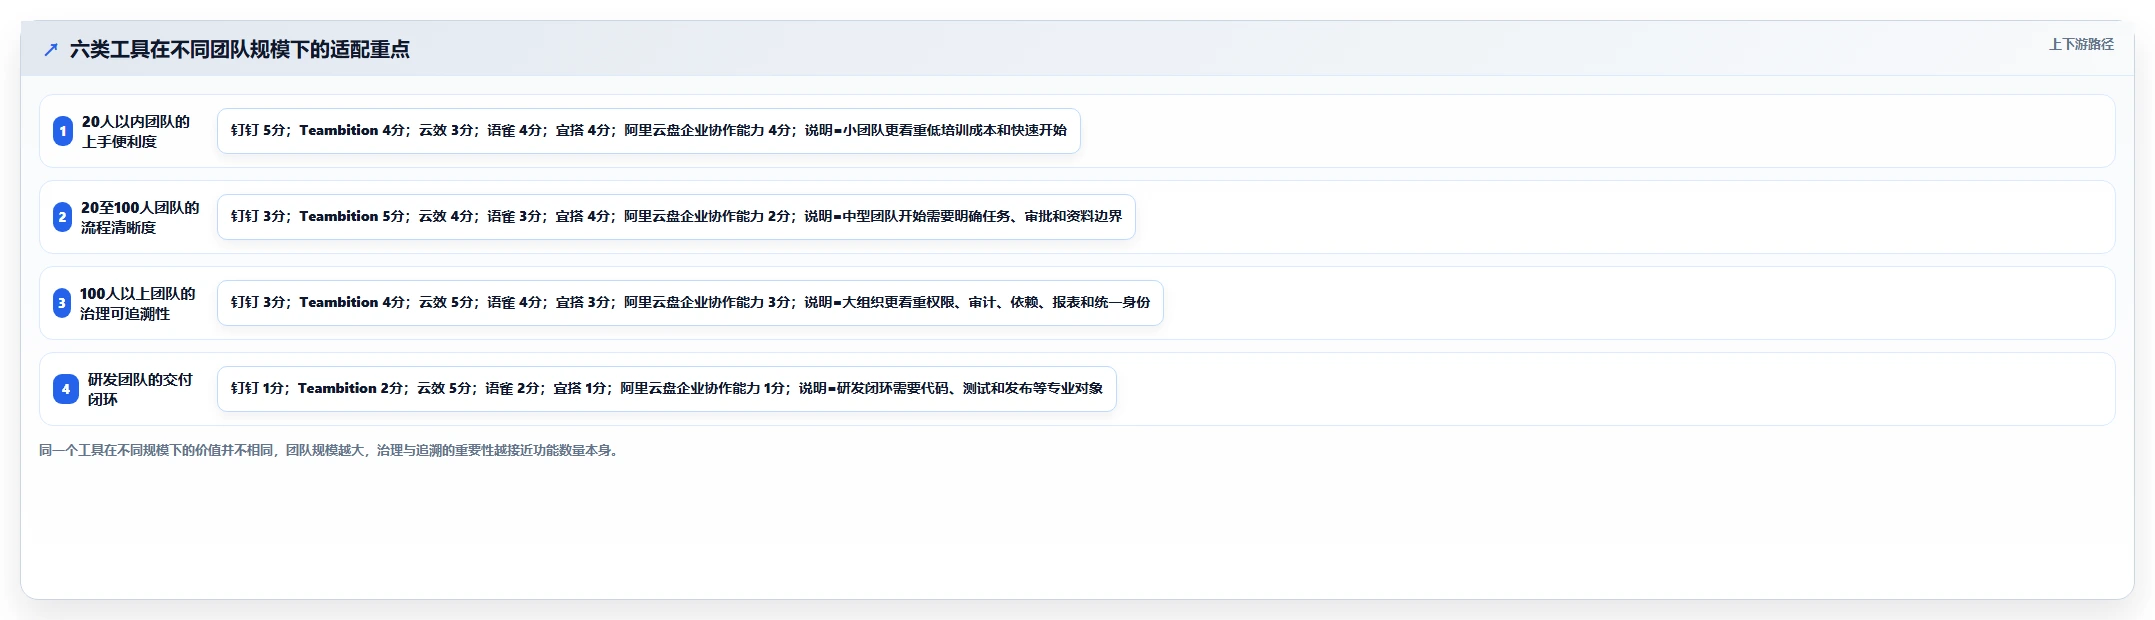
Task: Select the number 4 step badge
Action: pyautogui.click(x=66, y=389)
